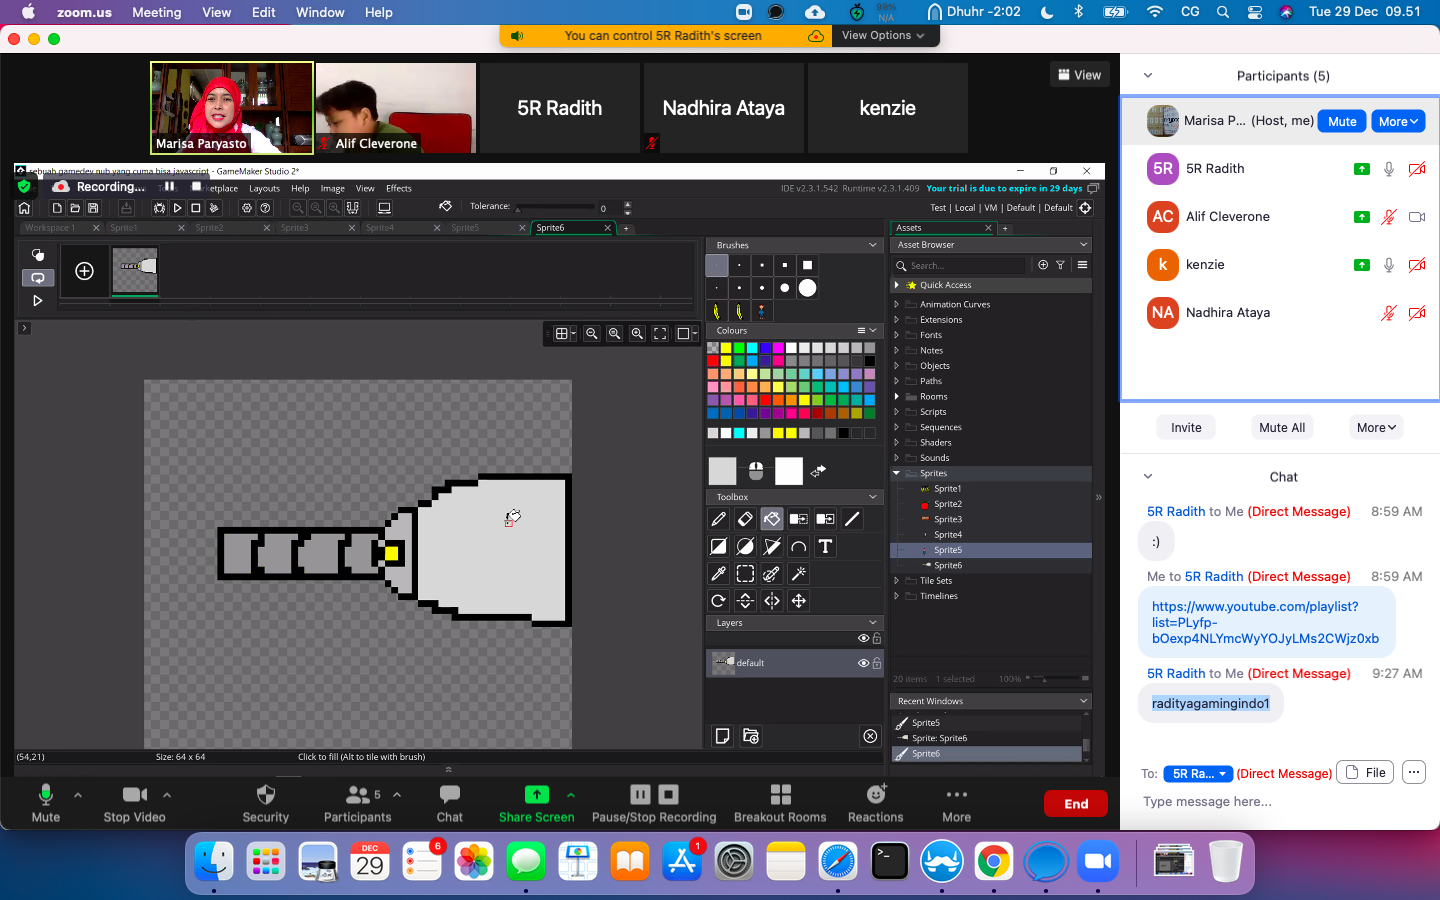Click the Invite button

(1186, 427)
